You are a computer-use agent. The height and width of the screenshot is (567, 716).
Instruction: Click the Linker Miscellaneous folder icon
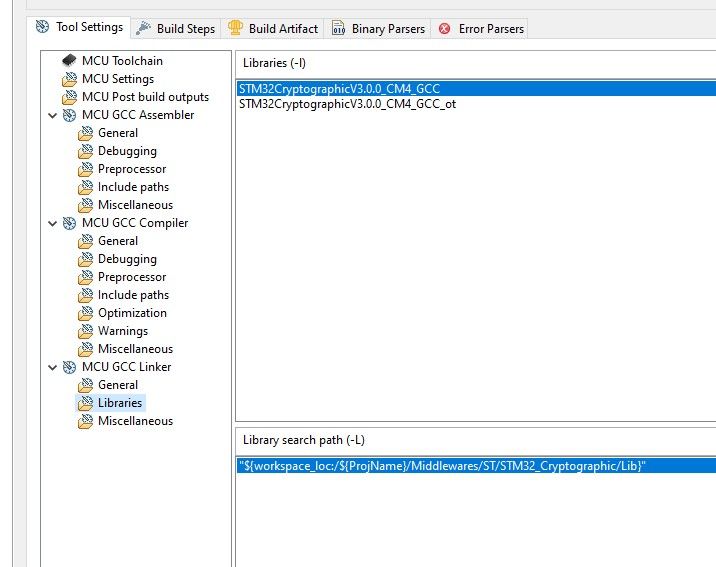[85, 421]
